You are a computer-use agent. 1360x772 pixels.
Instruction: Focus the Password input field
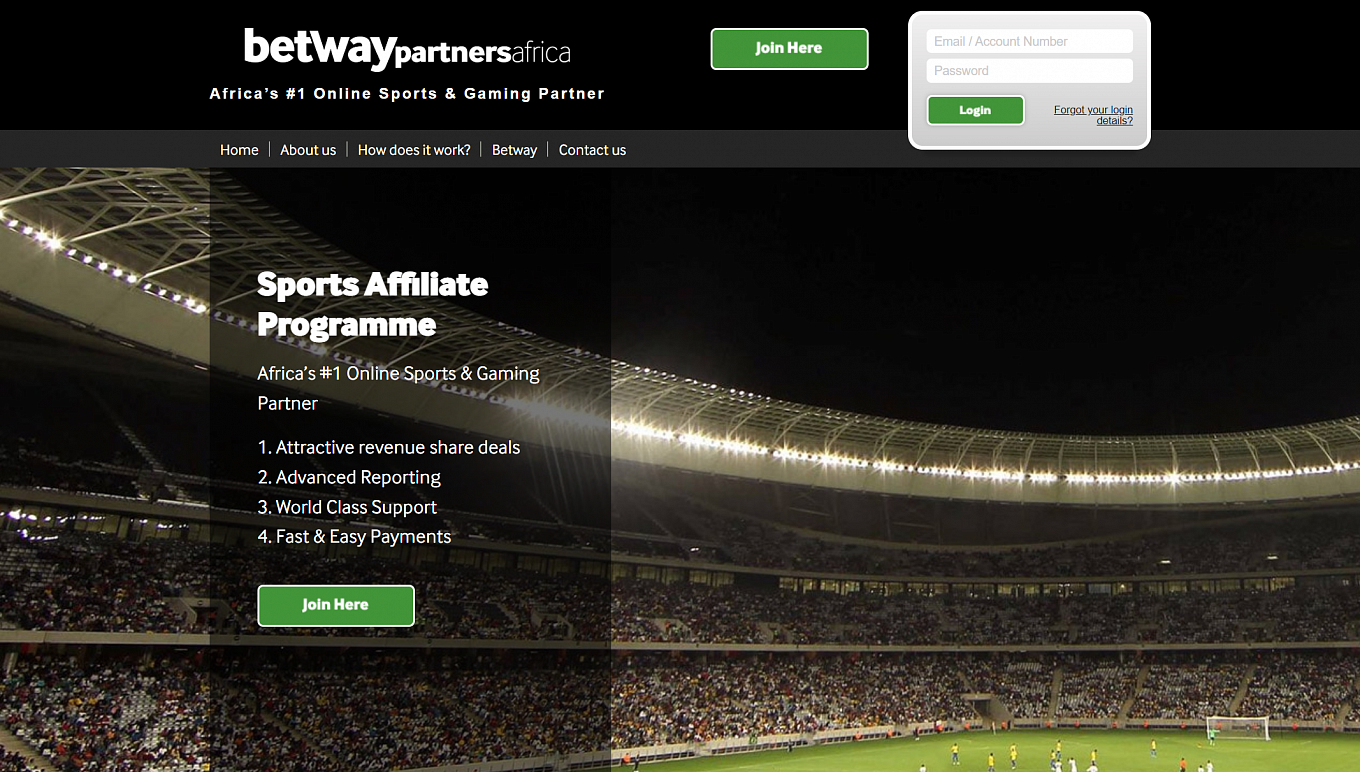[1029, 71]
